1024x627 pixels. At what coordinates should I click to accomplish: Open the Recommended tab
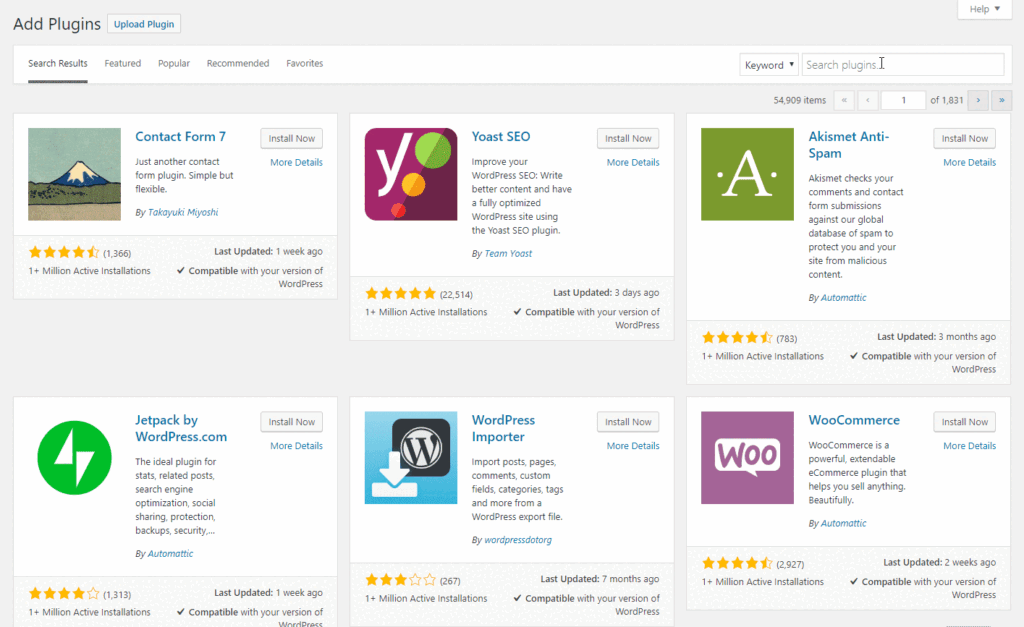[238, 64]
